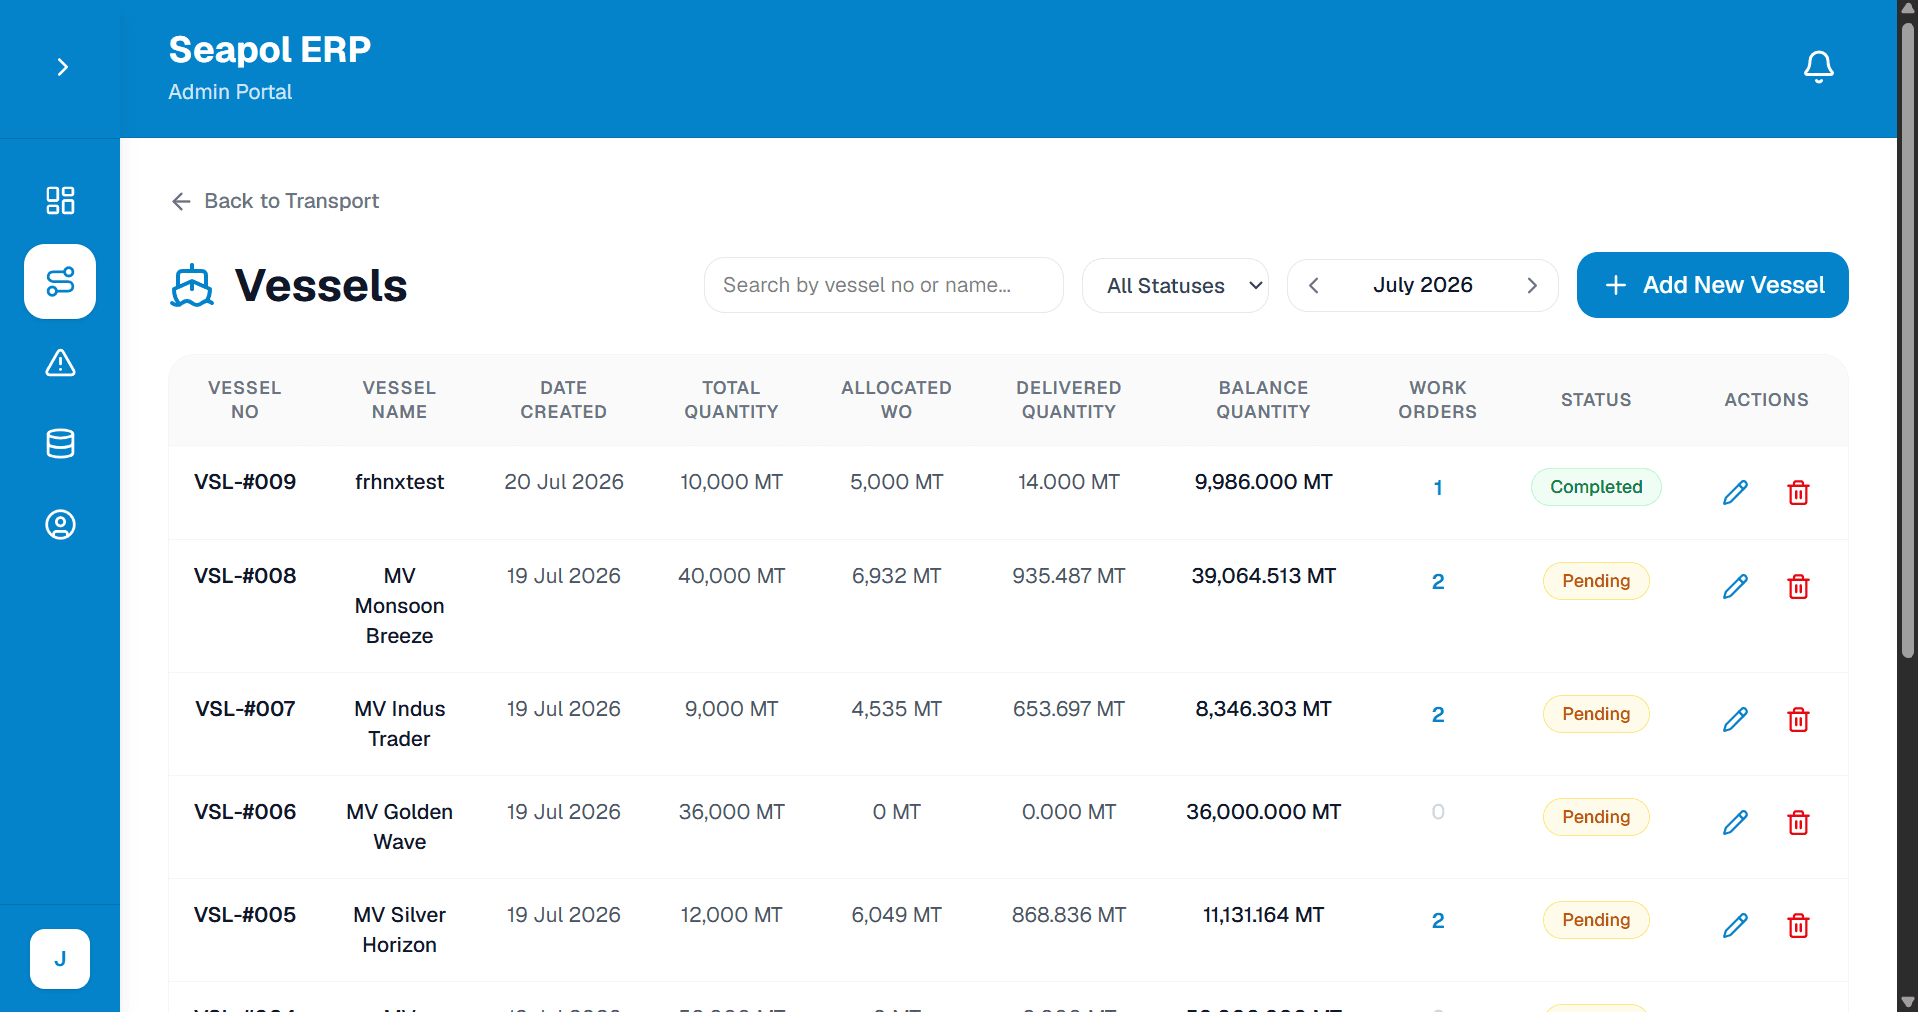The image size is (1918, 1012).
Task: Delete vessel VSL-#008 with trash icon
Action: [x=1798, y=586]
